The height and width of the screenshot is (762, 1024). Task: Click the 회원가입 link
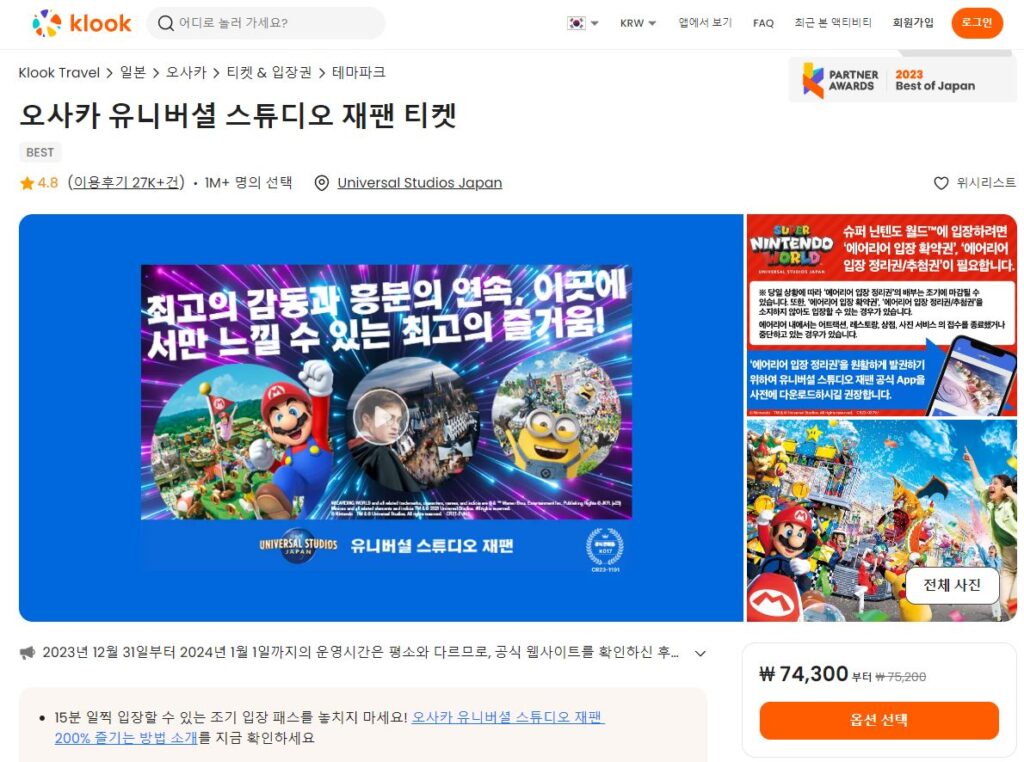coord(913,23)
